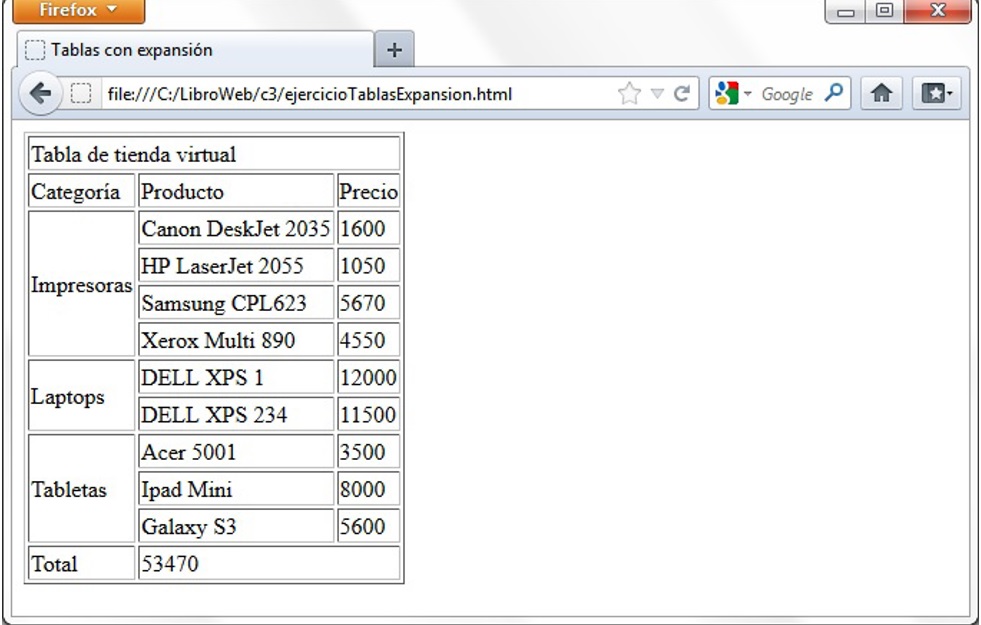
Task: Click 'Xerox Multi 890' product cell
Action: [x=236, y=340]
